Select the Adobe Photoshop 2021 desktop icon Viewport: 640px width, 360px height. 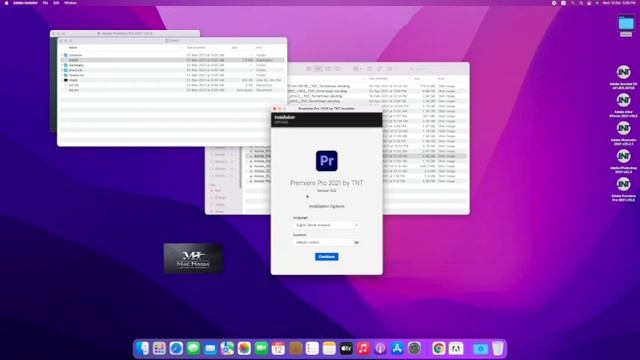pyautogui.click(x=623, y=156)
